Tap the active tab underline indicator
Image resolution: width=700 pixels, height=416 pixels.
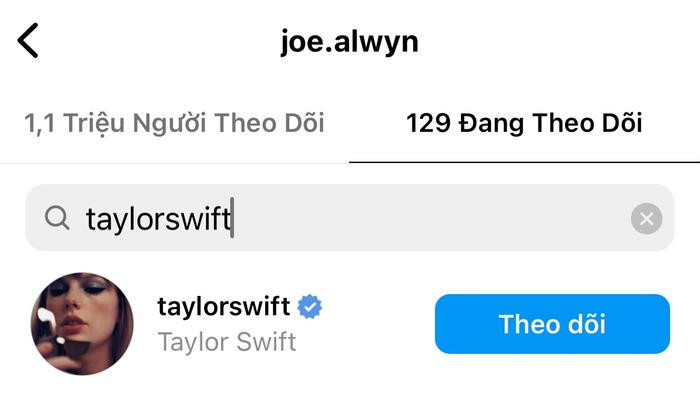(x=525, y=162)
